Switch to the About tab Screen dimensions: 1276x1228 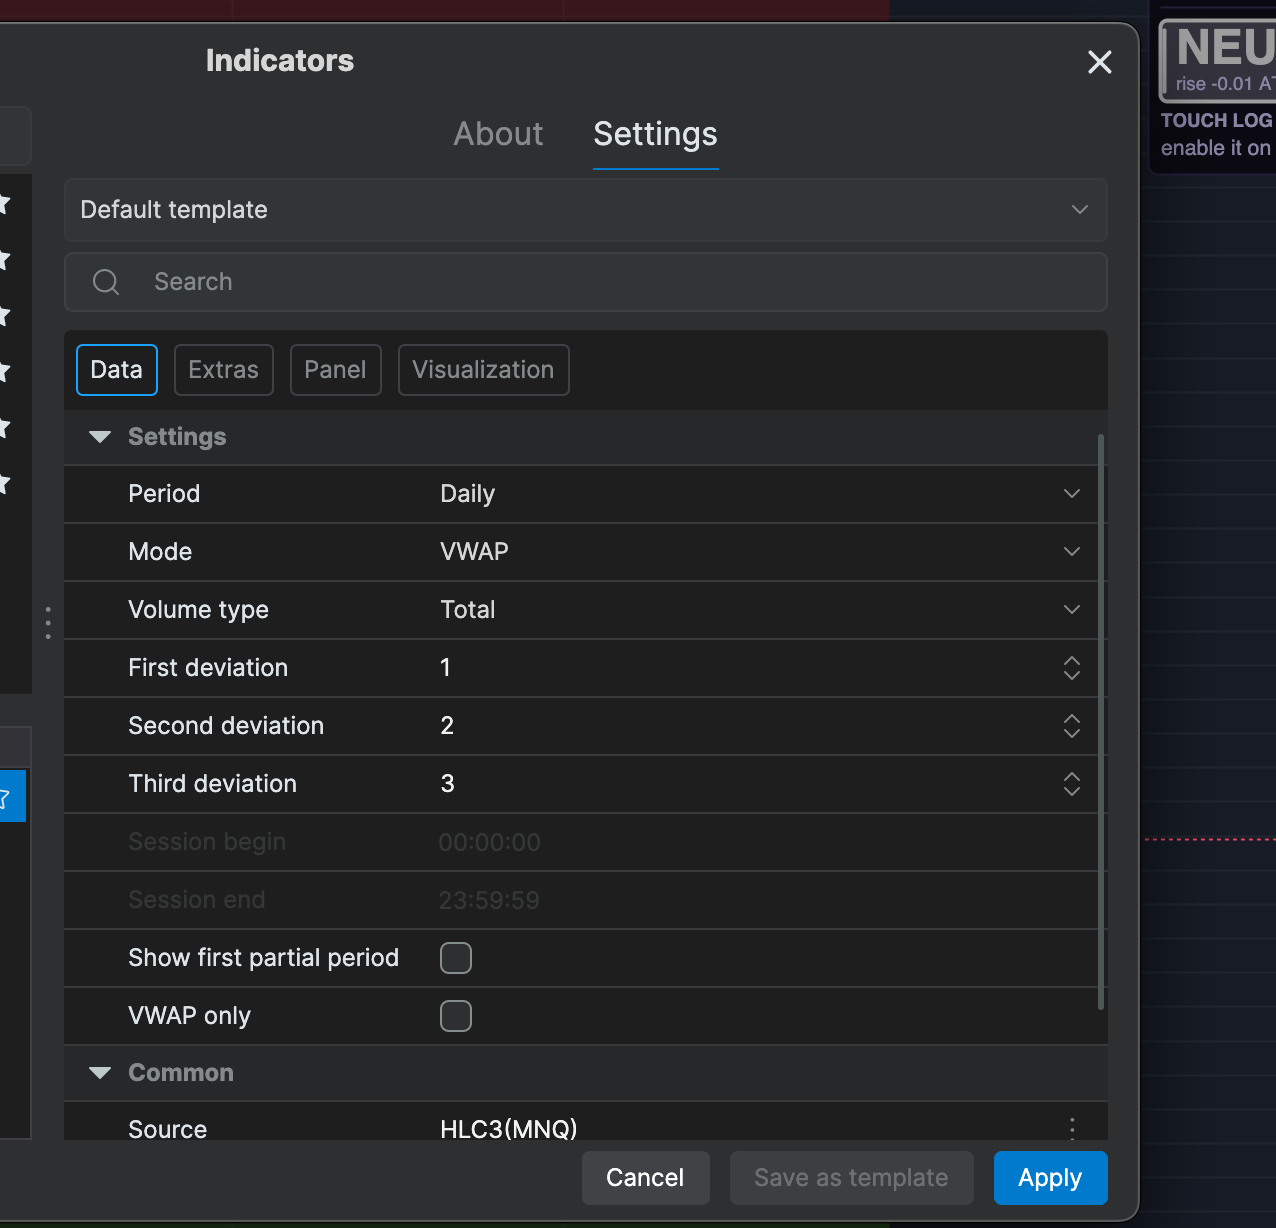[498, 134]
